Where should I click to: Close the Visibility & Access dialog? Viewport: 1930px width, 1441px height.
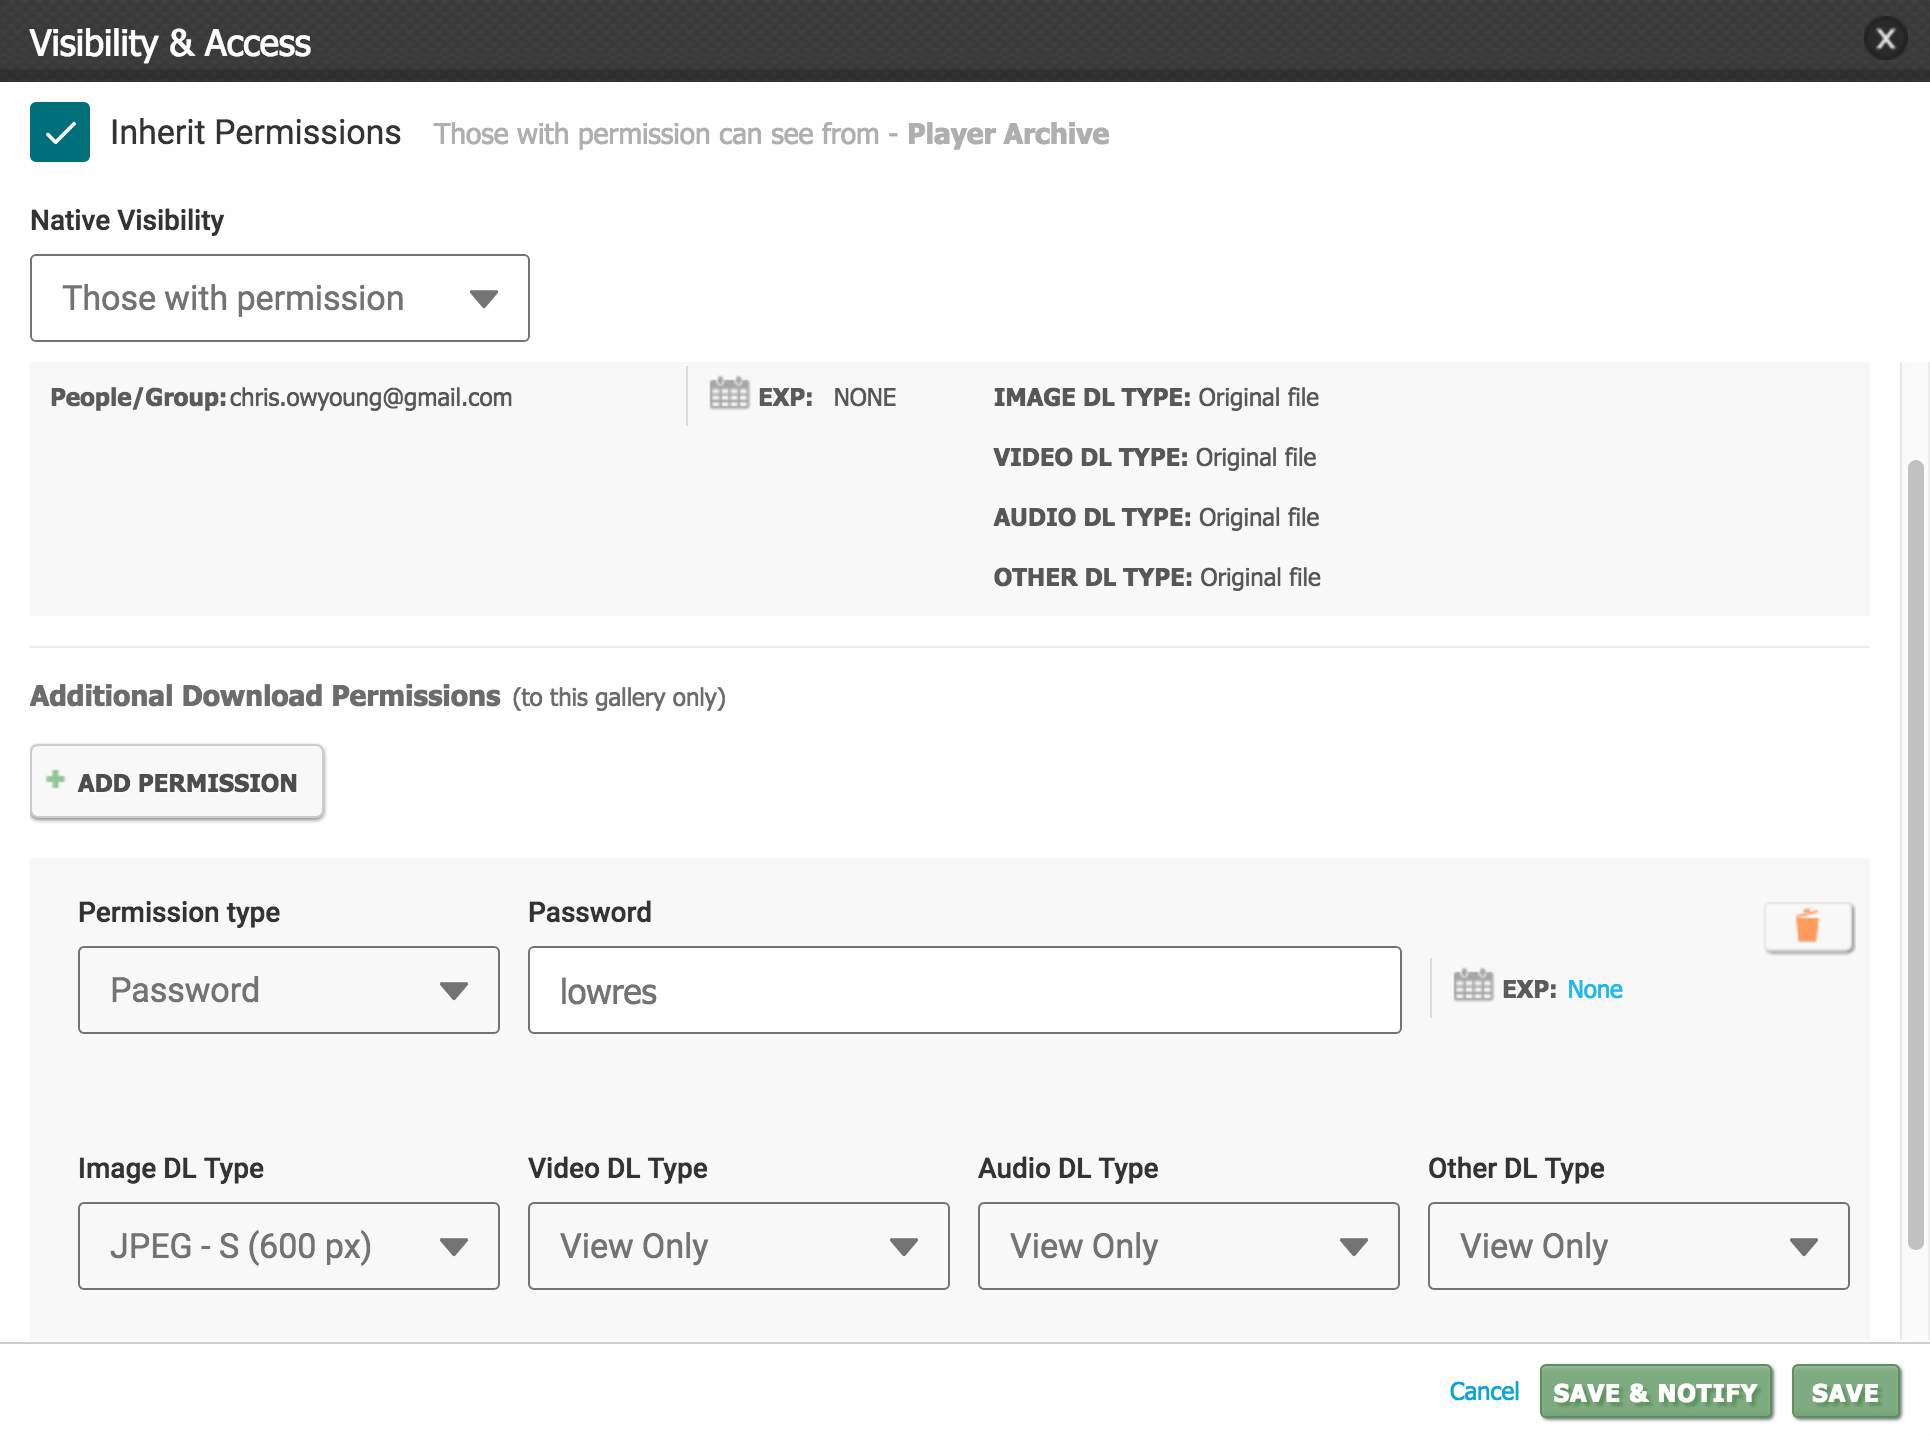[x=1885, y=40]
